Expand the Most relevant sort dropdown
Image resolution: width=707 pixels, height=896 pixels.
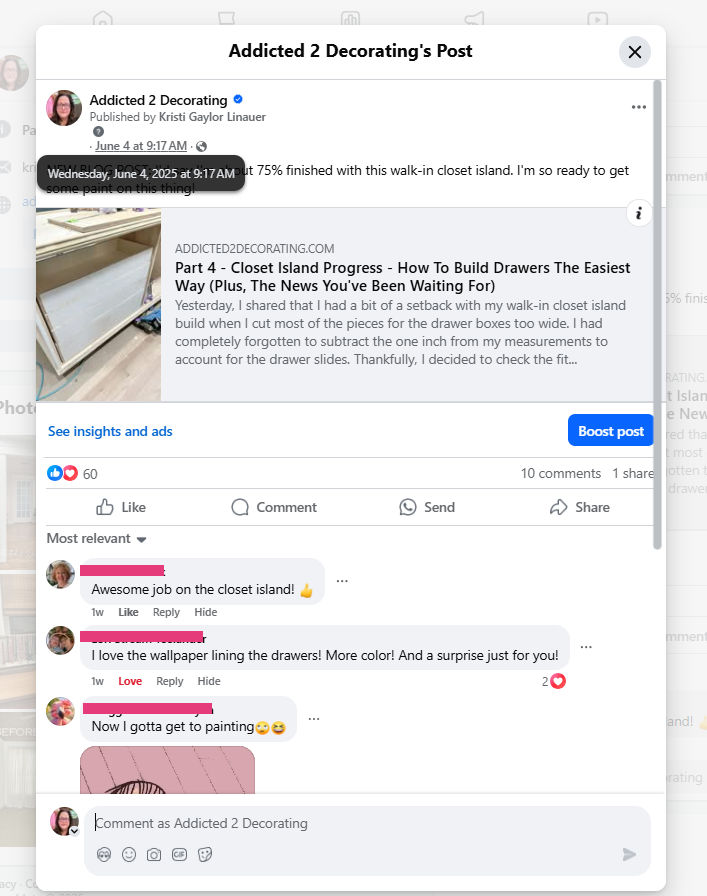[97, 538]
